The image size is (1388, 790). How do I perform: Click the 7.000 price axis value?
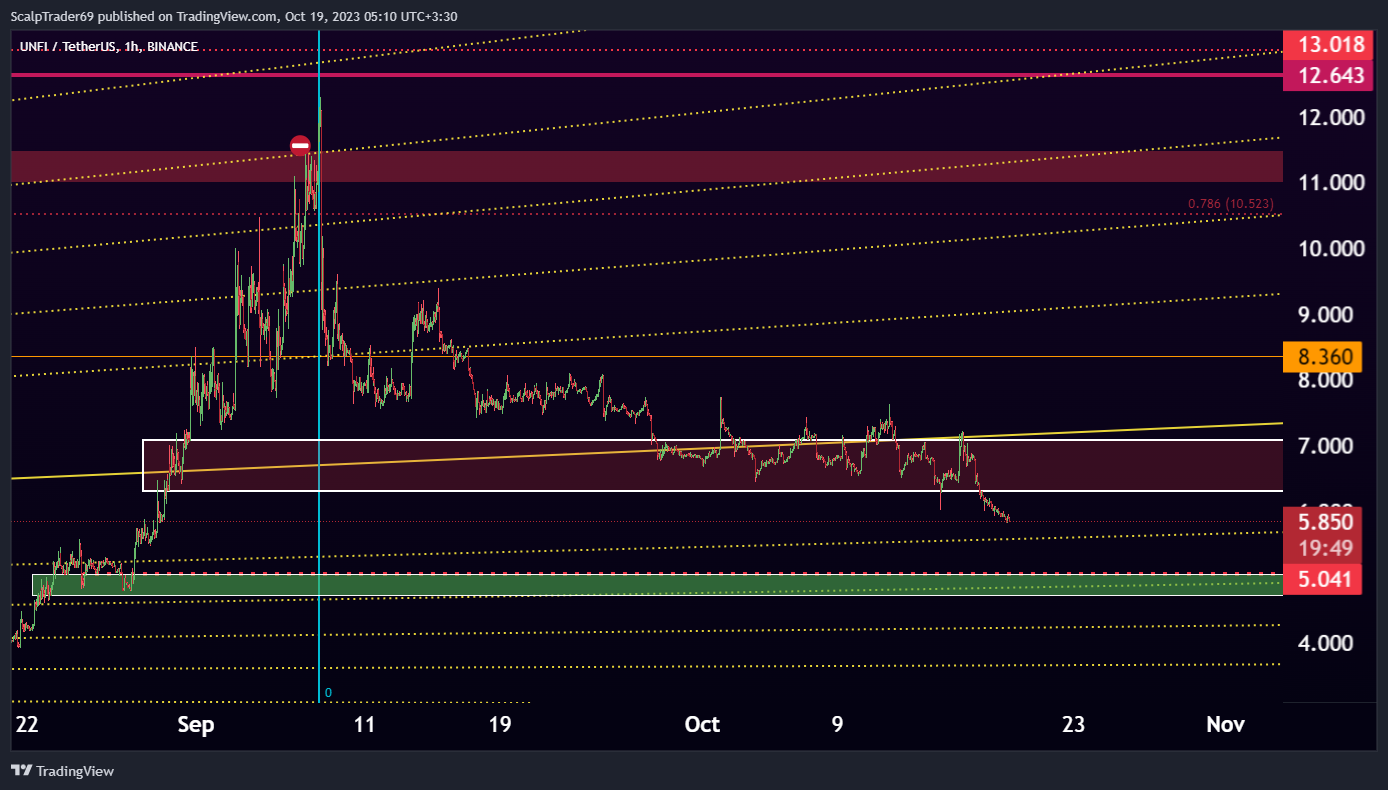[1324, 446]
